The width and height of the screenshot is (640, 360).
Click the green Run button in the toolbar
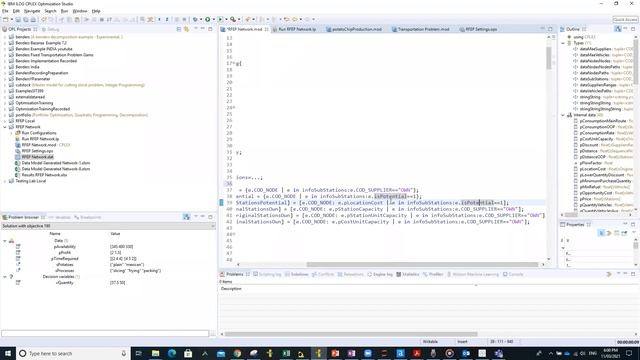(208, 19)
